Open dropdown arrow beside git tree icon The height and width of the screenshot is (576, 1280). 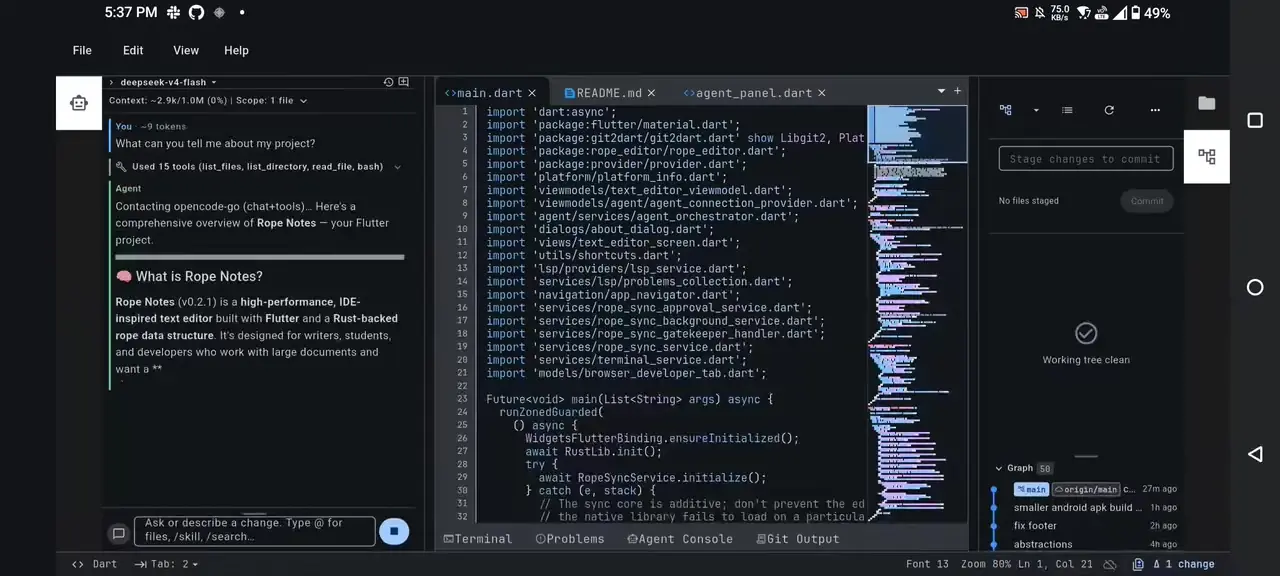(1036, 110)
